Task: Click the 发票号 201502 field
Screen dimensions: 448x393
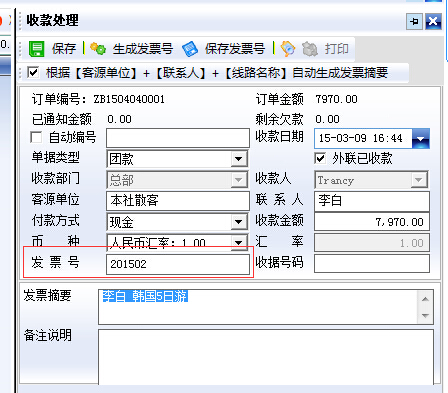Action: [x=178, y=264]
